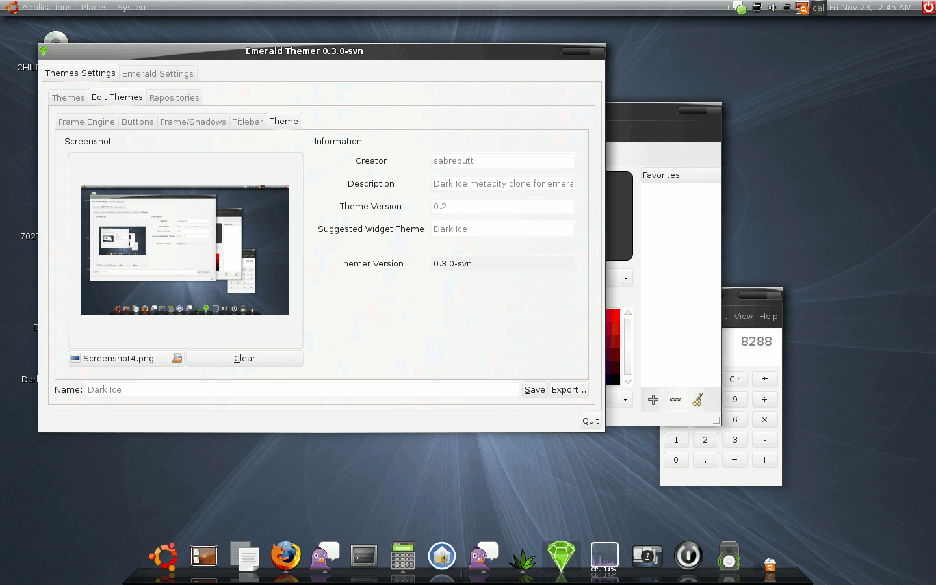Click the green status orb in the tray
Viewport: 936px width, 585px height.
[741, 8]
